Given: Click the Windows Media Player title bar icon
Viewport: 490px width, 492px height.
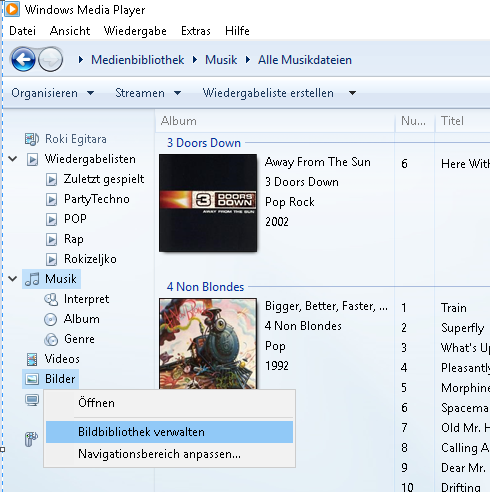Looking at the screenshot, I should pos(12,9).
